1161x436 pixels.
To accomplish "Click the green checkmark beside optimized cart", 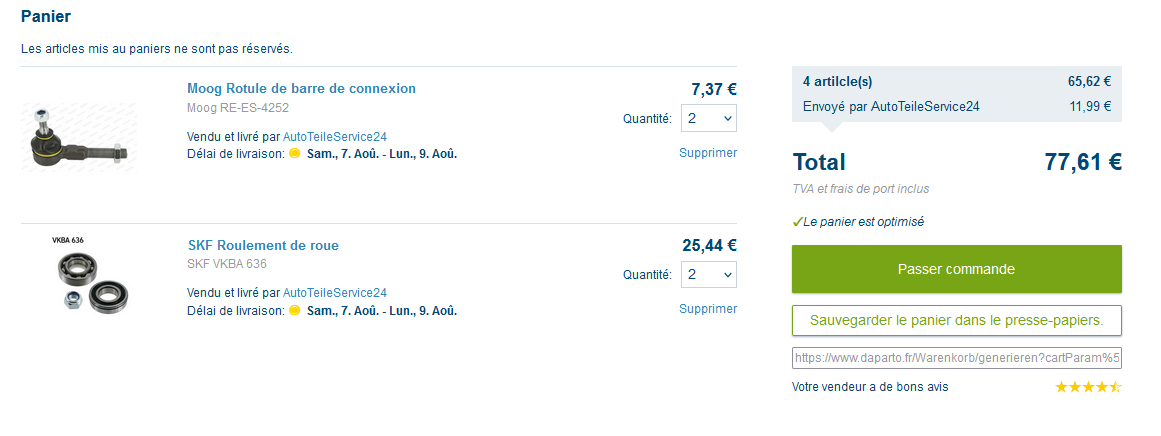I will [797, 222].
